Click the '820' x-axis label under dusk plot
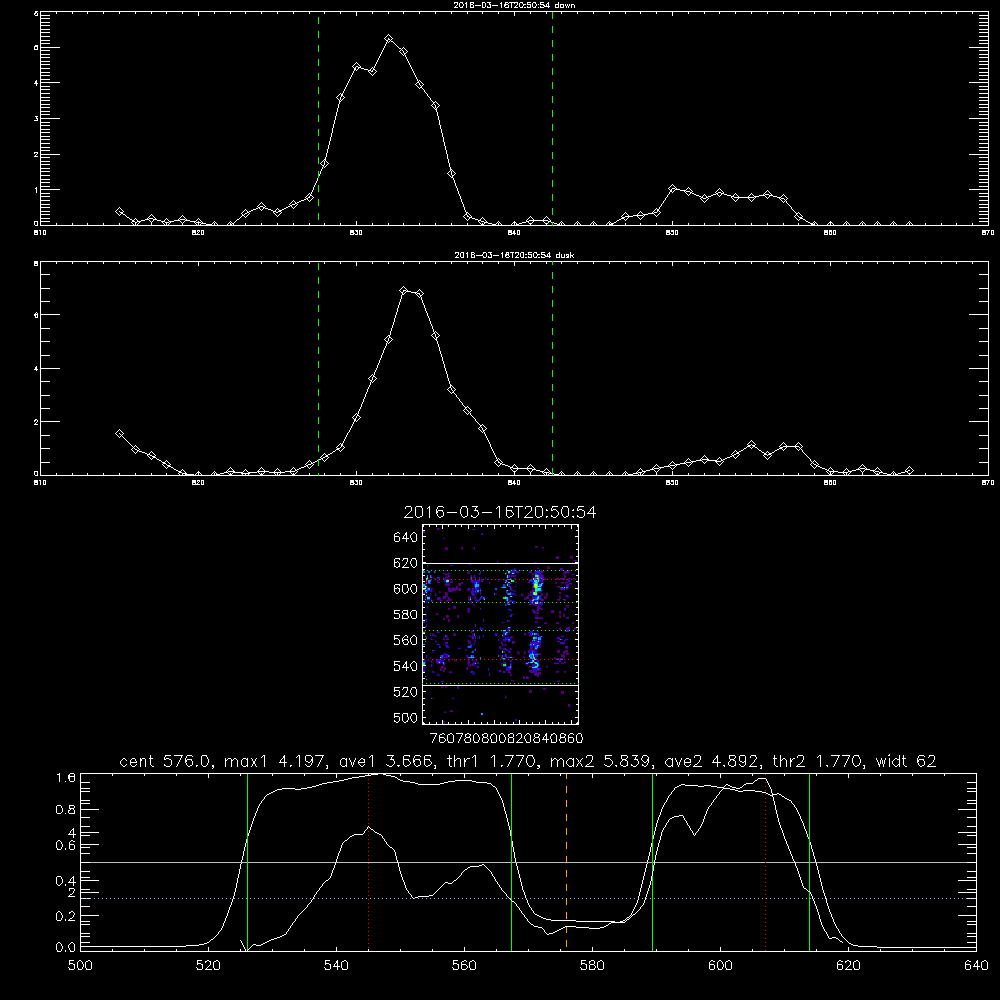 [198, 483]
